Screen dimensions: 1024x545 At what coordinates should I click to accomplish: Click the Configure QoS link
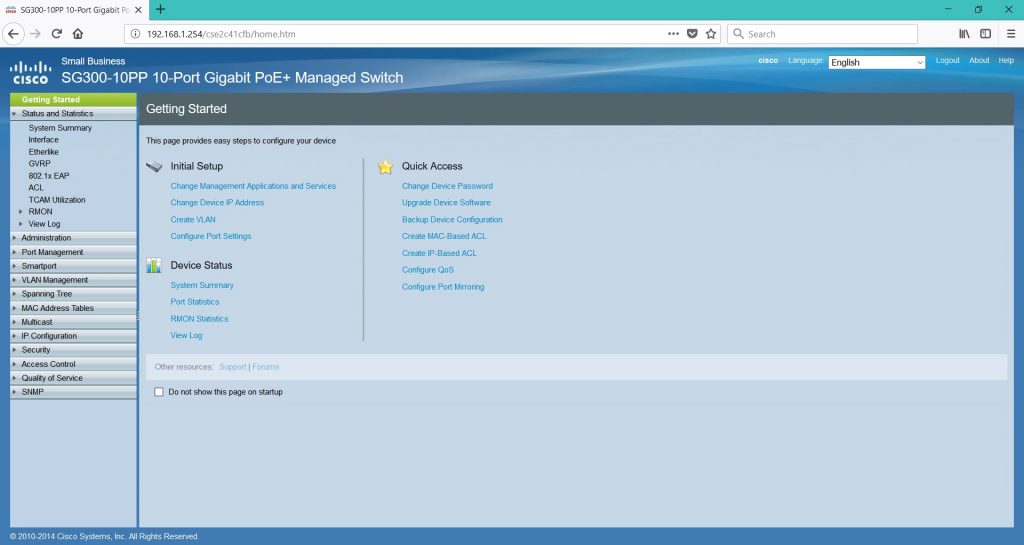point(428,270)
